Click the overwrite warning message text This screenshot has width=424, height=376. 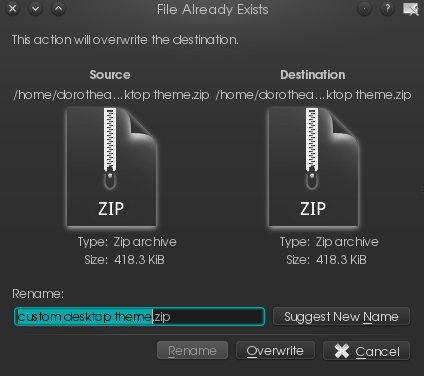[x=125, y=40]
